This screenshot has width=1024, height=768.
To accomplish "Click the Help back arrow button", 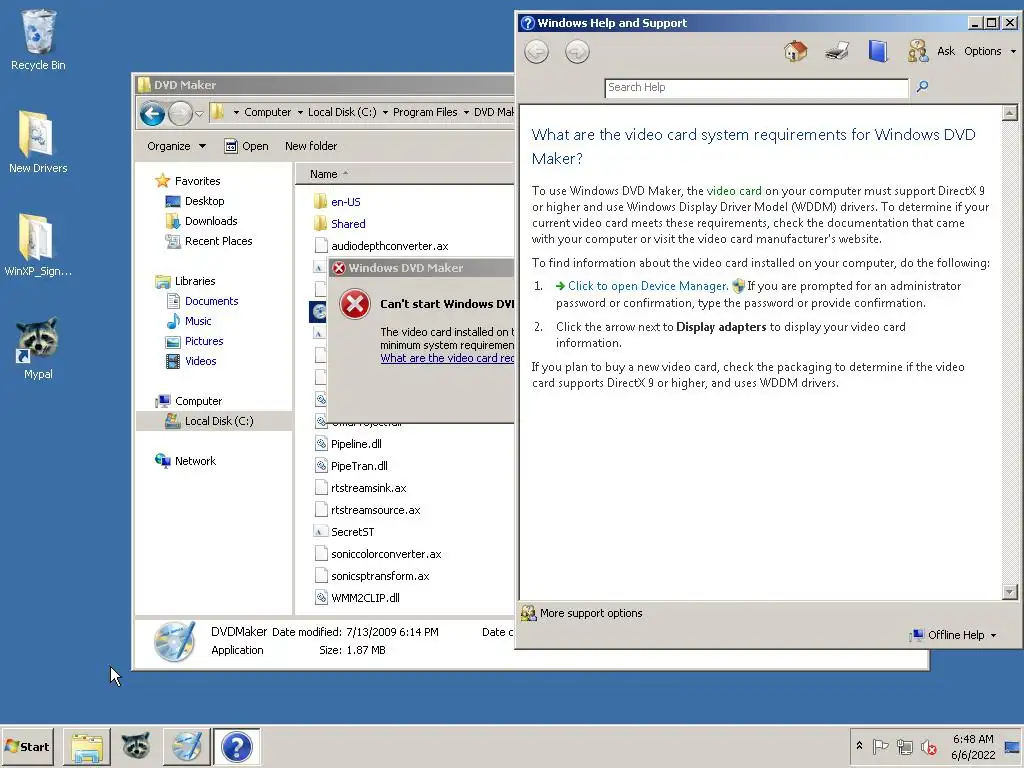I will click(x=537, y=52).
